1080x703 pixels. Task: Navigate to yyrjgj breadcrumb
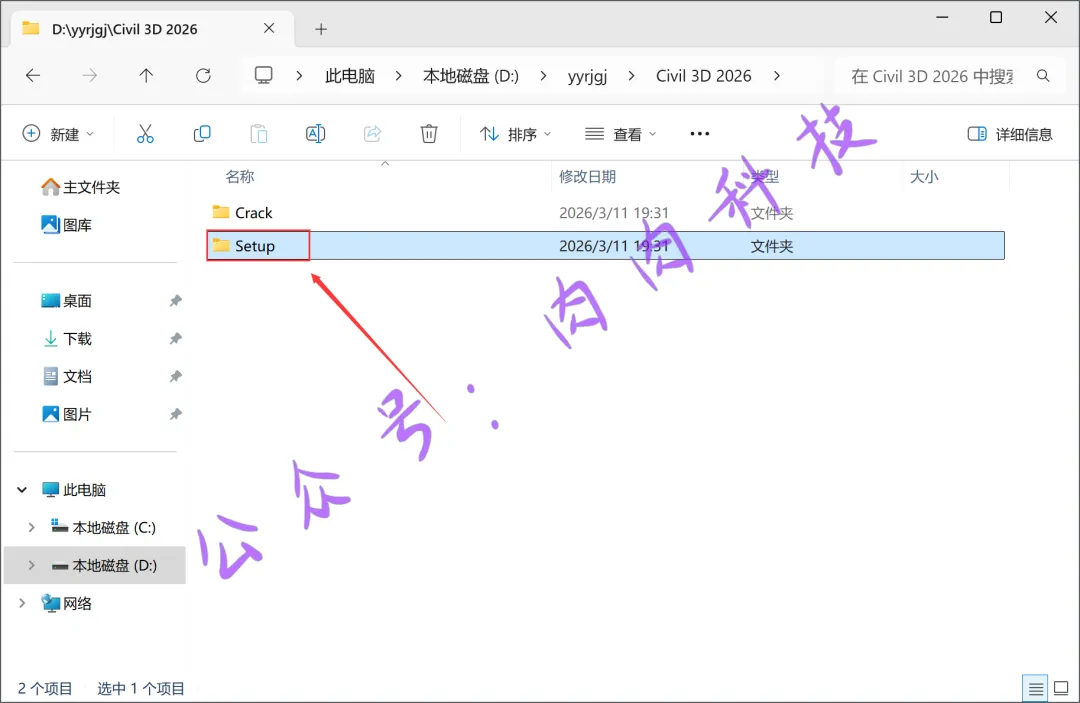coord(587,76)
